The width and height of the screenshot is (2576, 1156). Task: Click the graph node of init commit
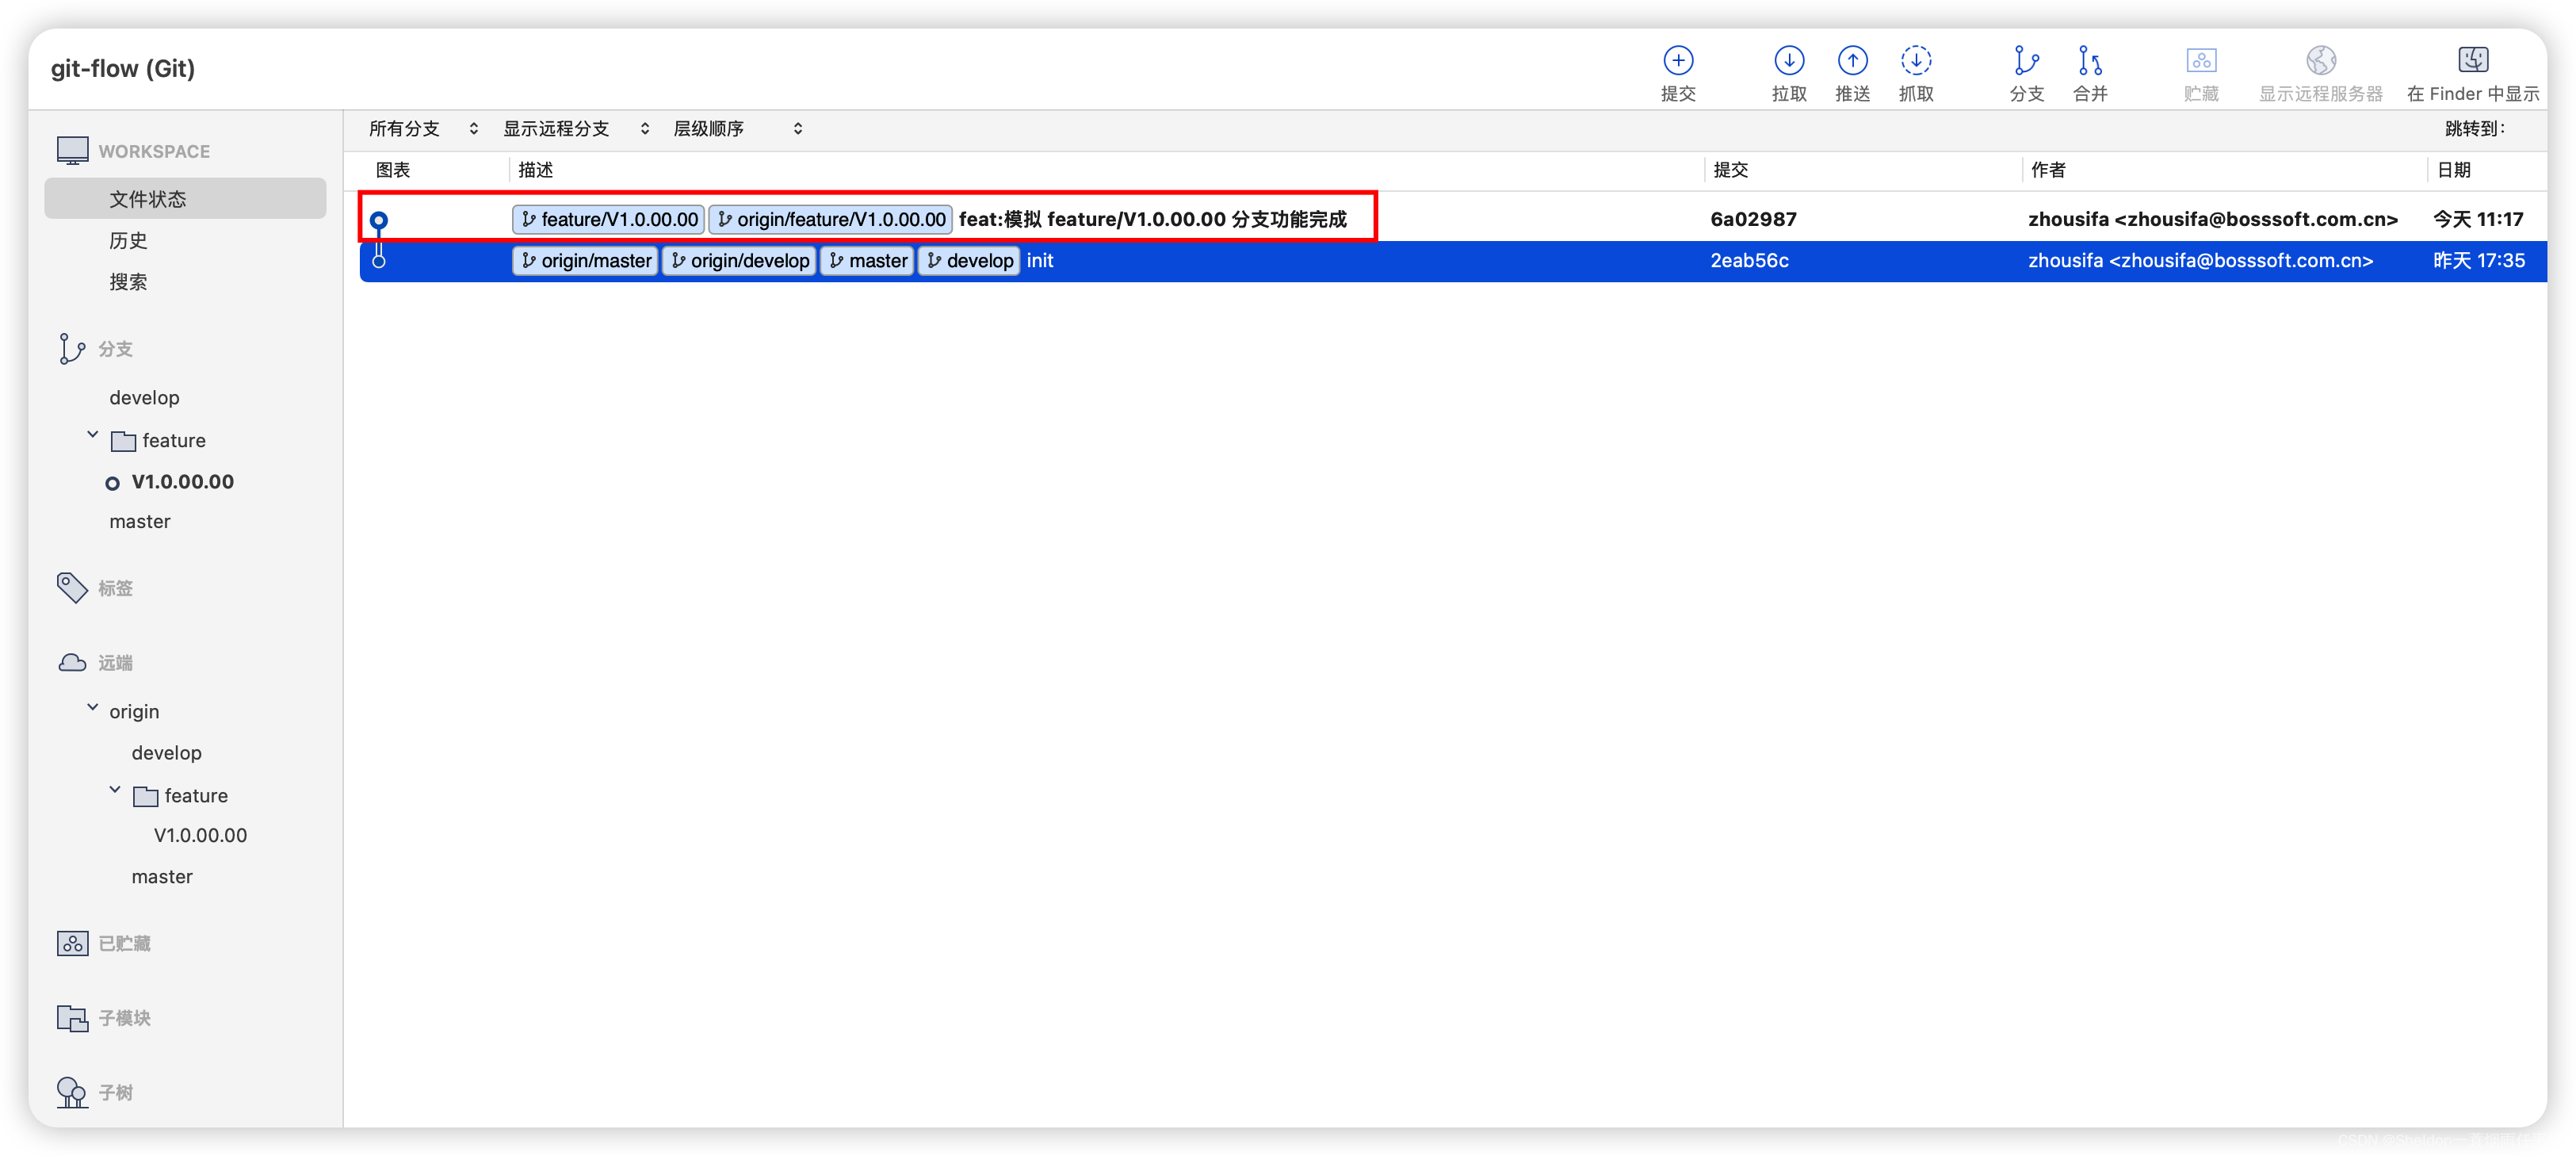click(378, 261)
